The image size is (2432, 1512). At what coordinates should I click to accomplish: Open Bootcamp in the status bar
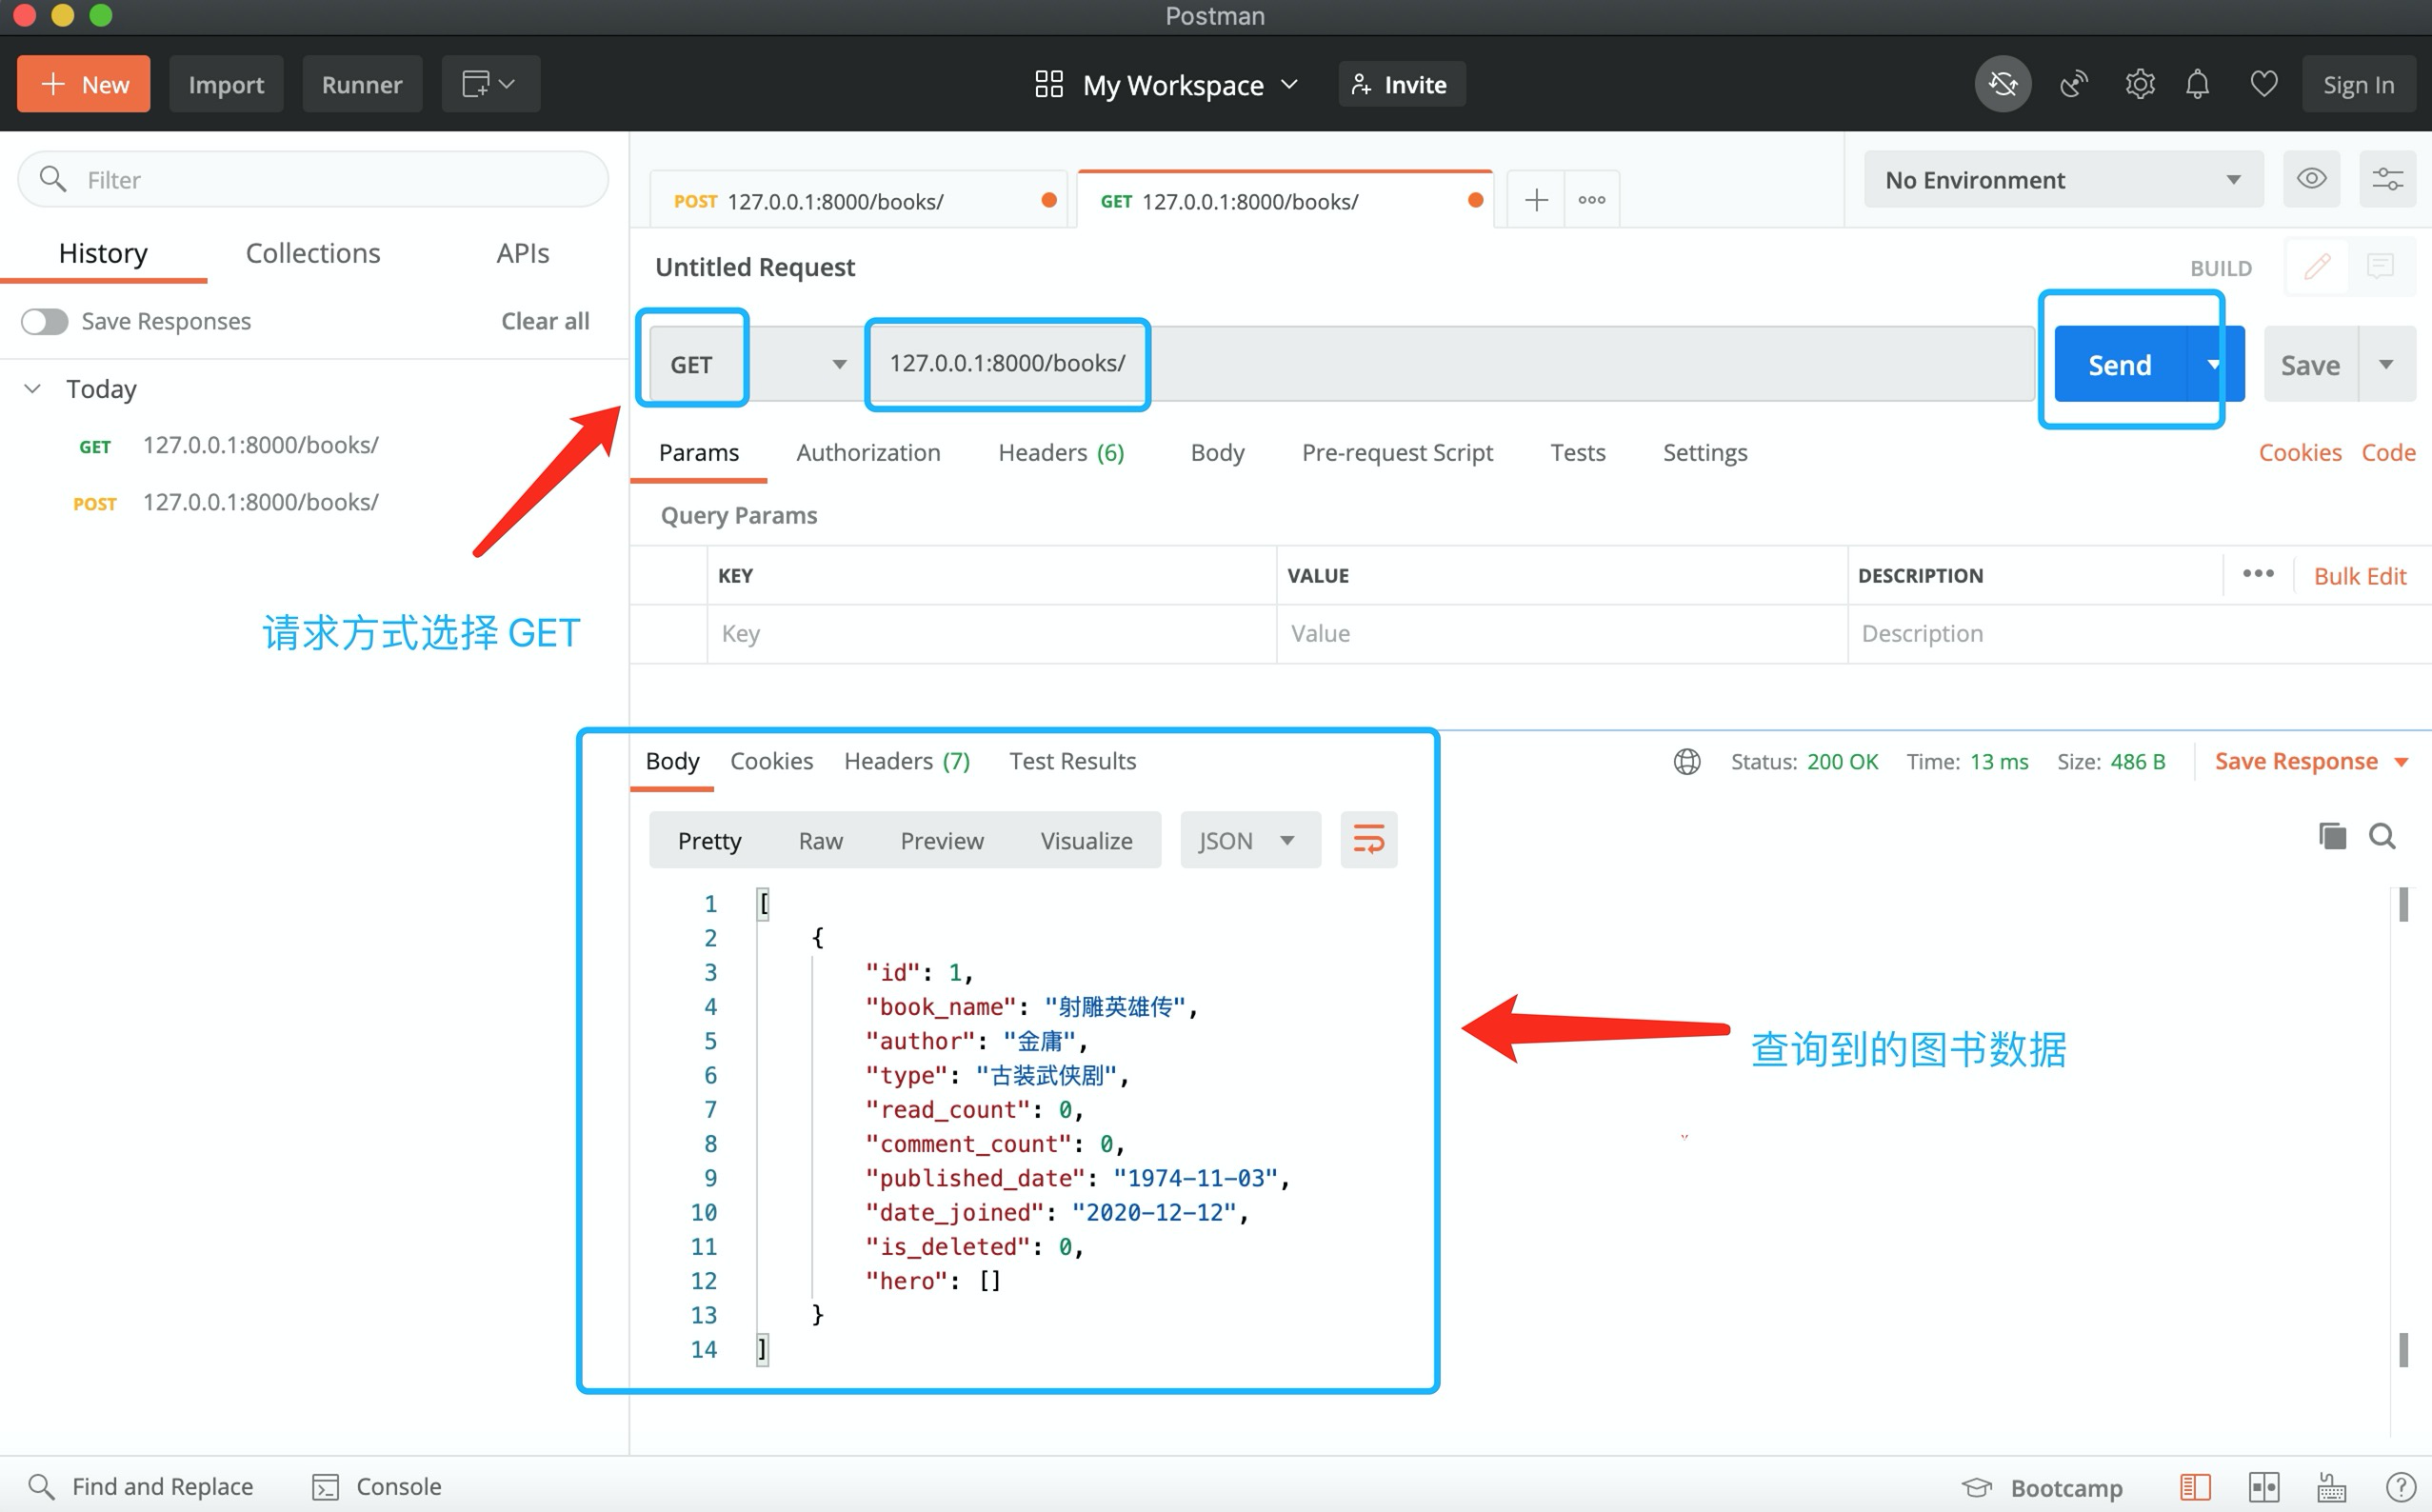point(2041,1487)
